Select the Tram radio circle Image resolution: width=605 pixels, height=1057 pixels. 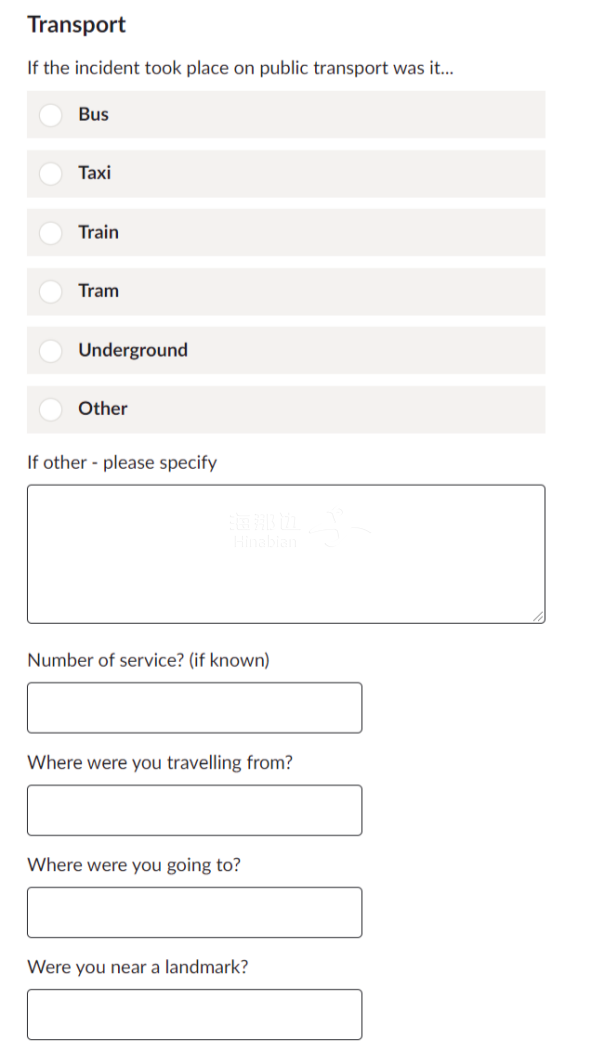coord(51,292)
